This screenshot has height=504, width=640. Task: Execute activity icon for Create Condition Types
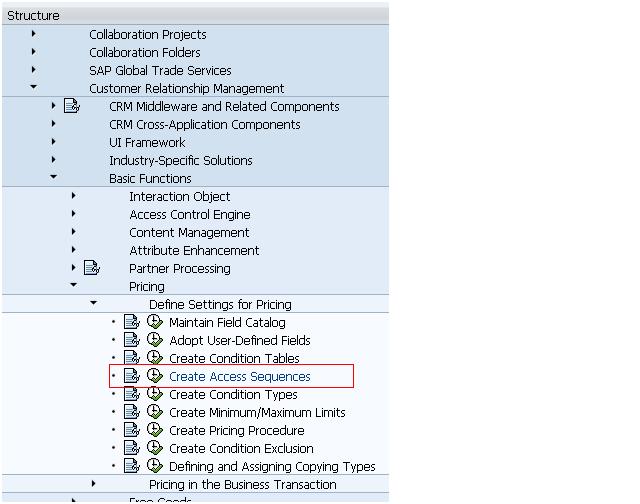[x=155, y=394]
